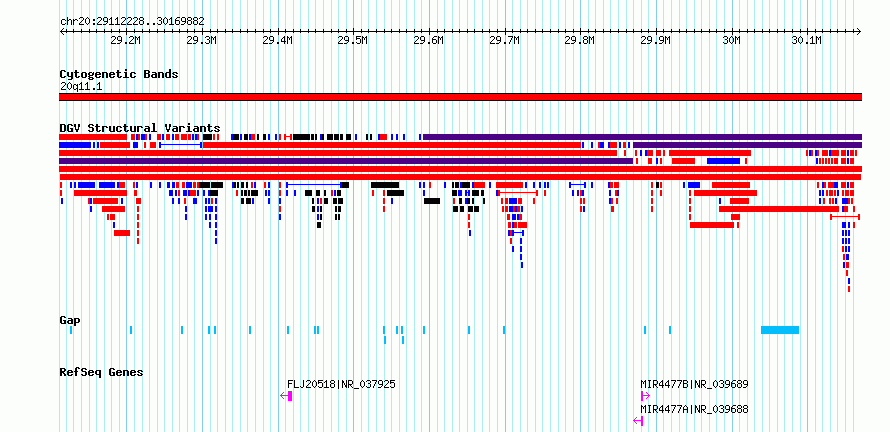Screen dimensions: 890x432
Task: Click the 20q11.1 band label
Action: 81,87
